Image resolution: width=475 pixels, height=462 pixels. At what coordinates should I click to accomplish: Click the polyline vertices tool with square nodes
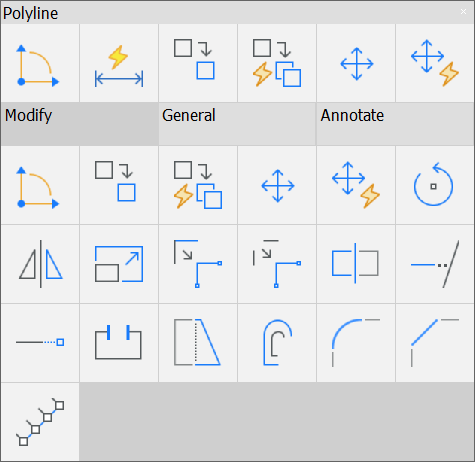pyautogui.click(x=40, y=422)
